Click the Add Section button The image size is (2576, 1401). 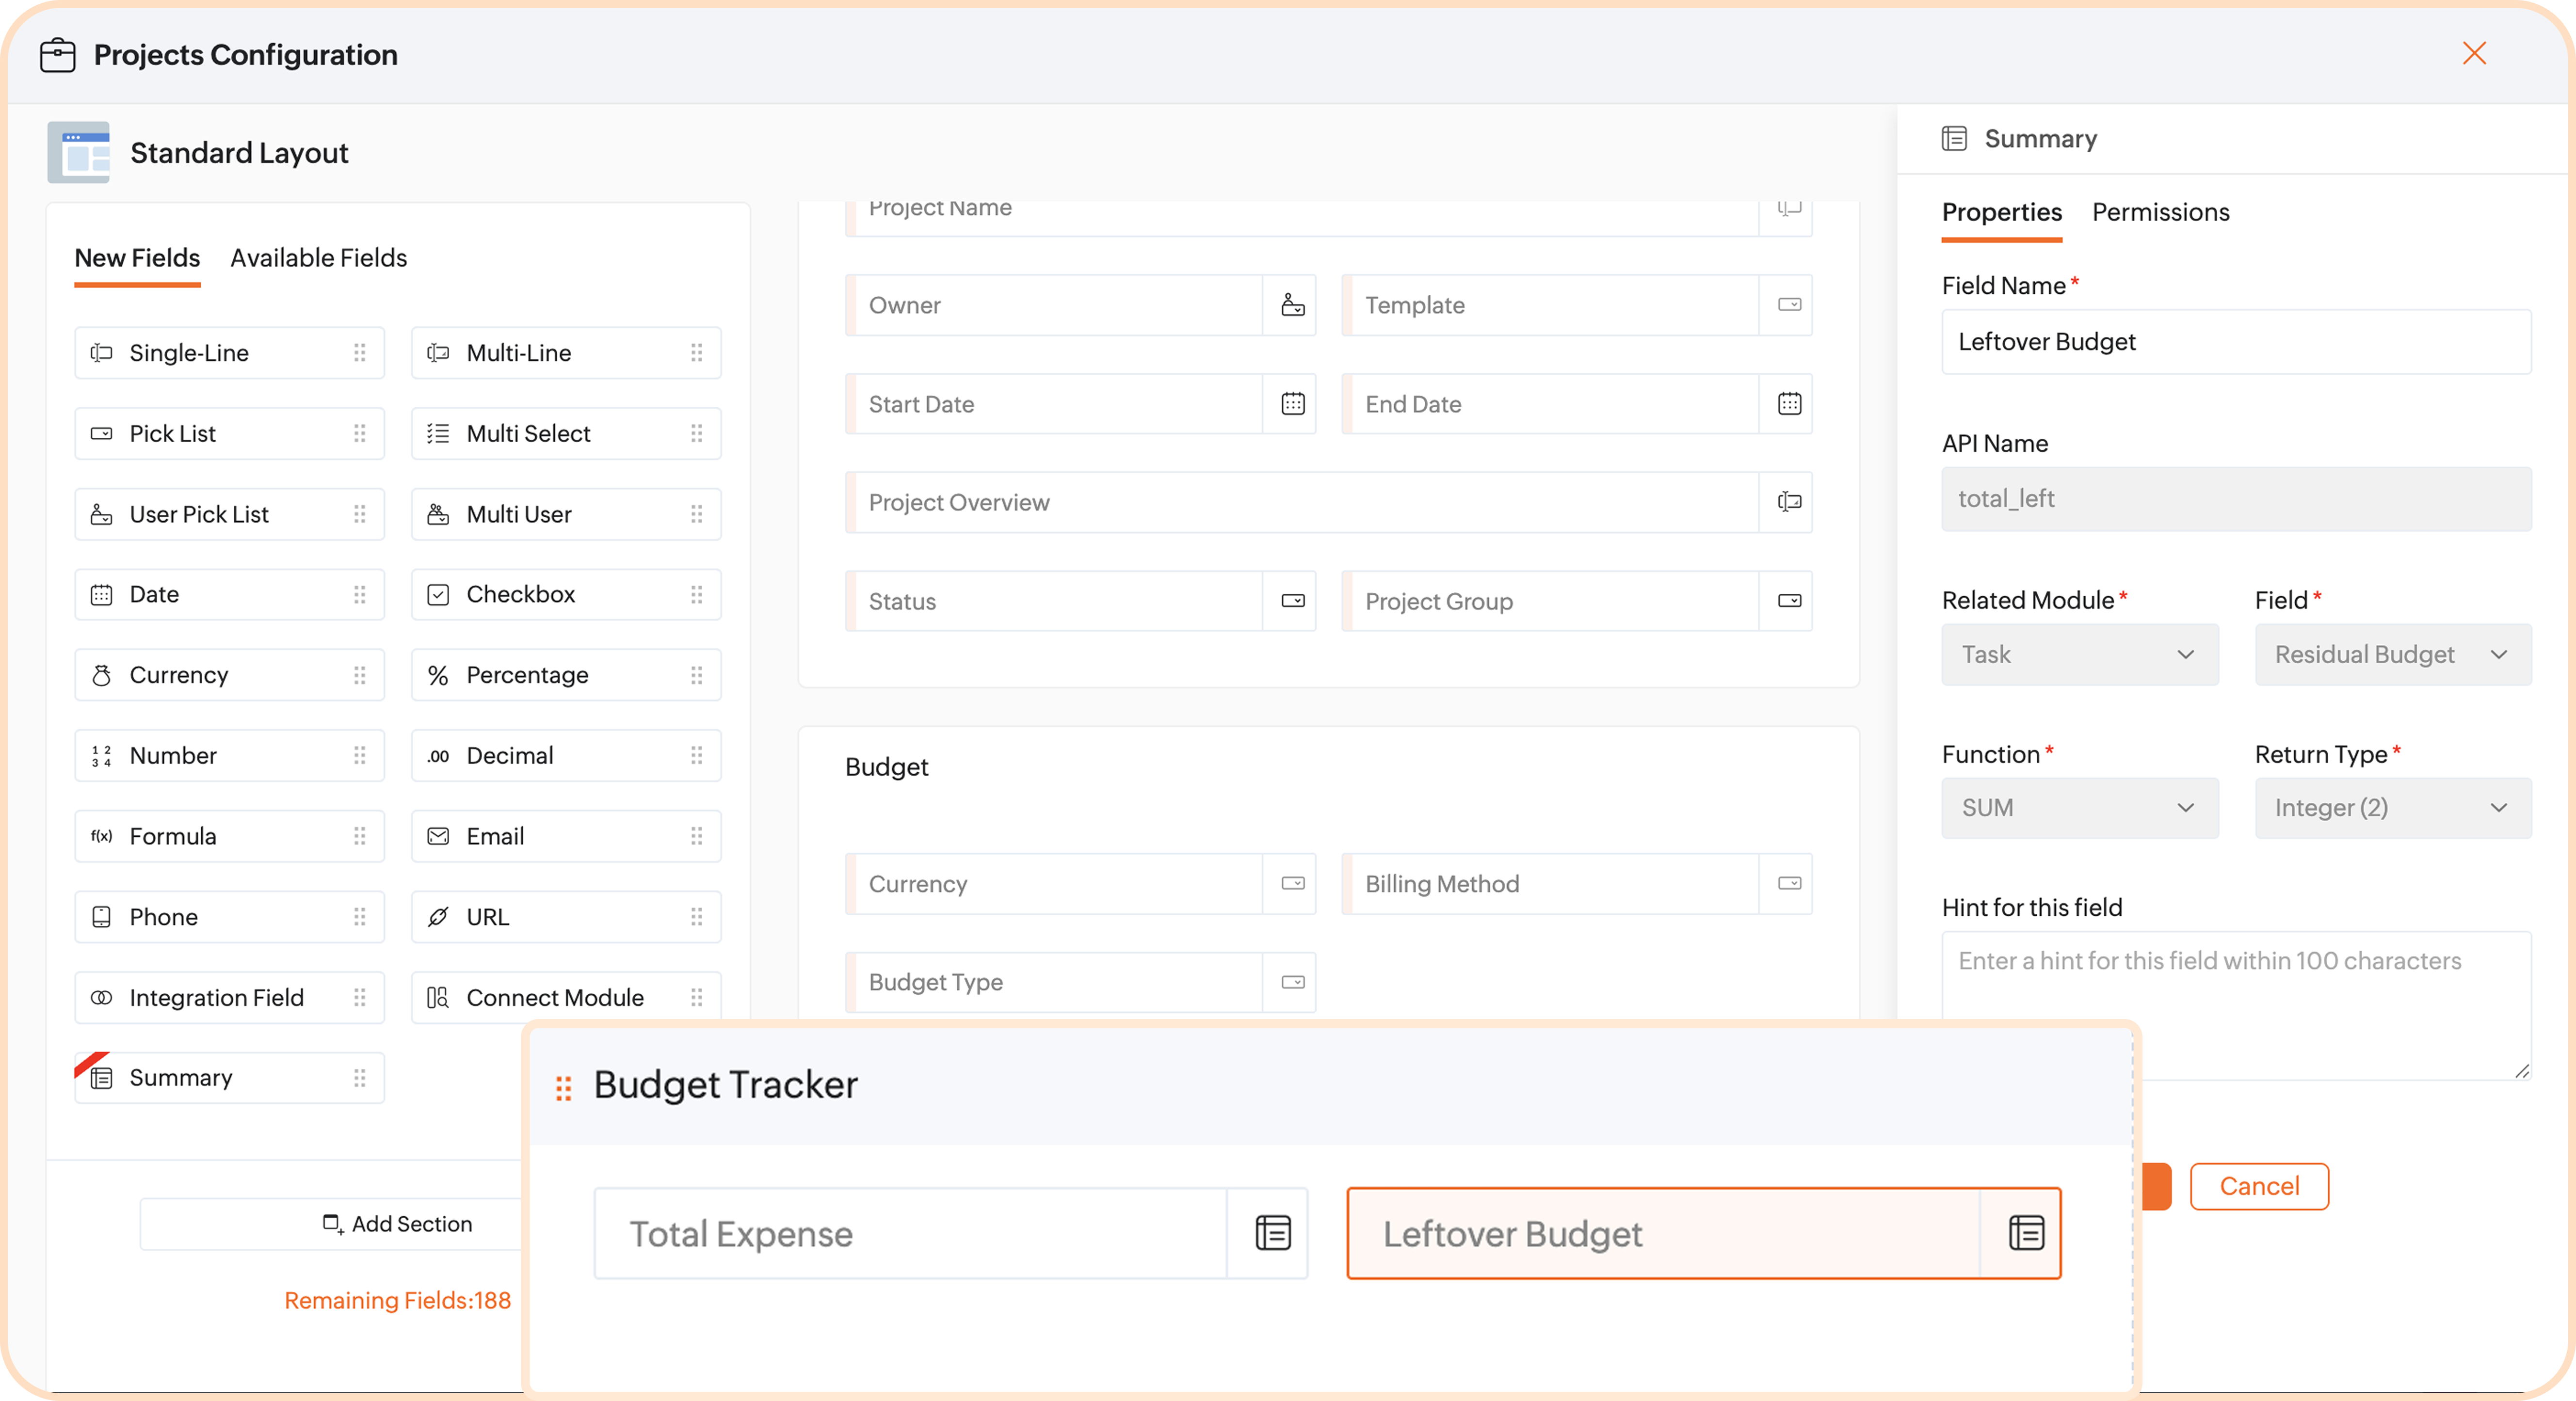coord(398,1224)
